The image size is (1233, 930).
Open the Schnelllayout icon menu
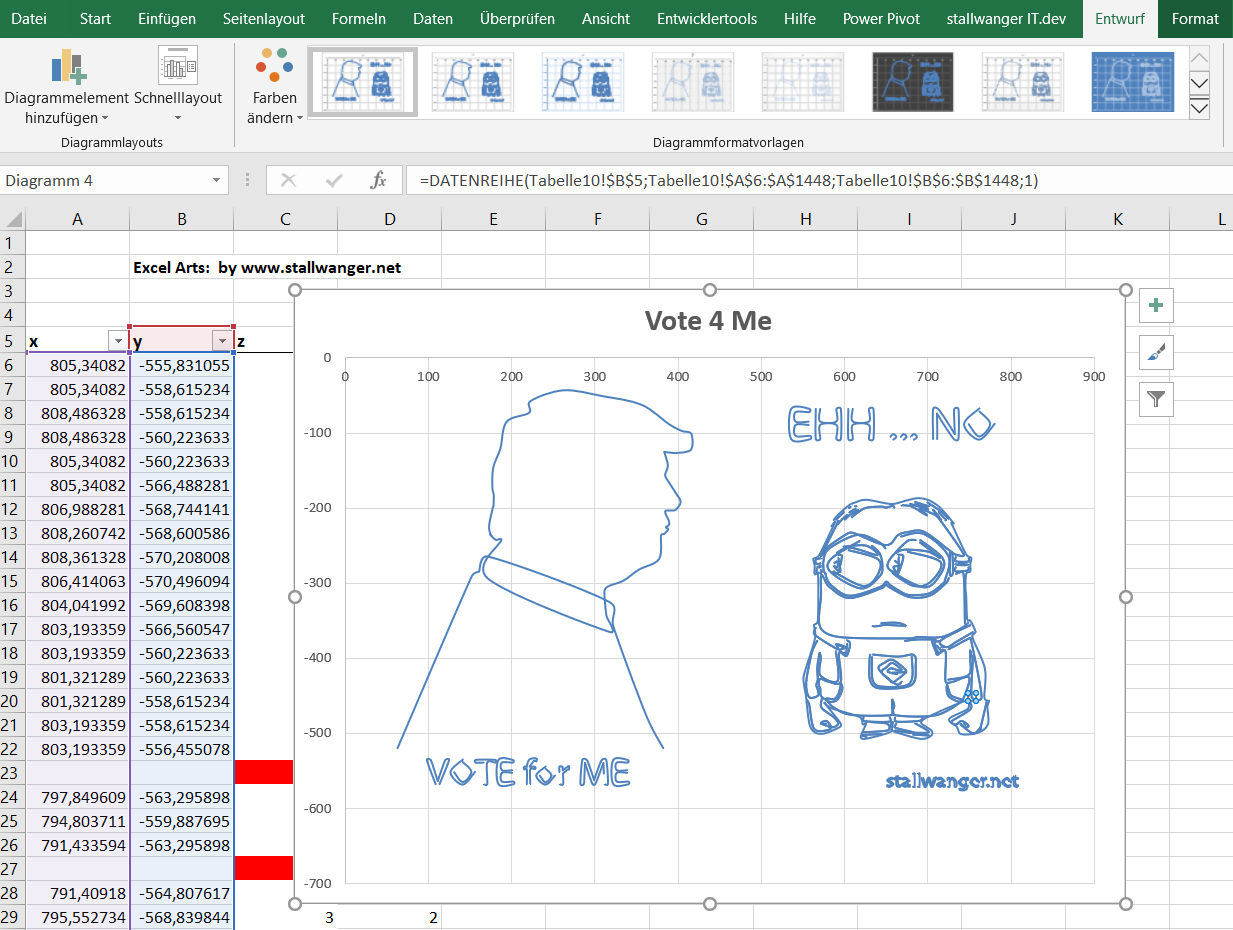click(178, 66)
